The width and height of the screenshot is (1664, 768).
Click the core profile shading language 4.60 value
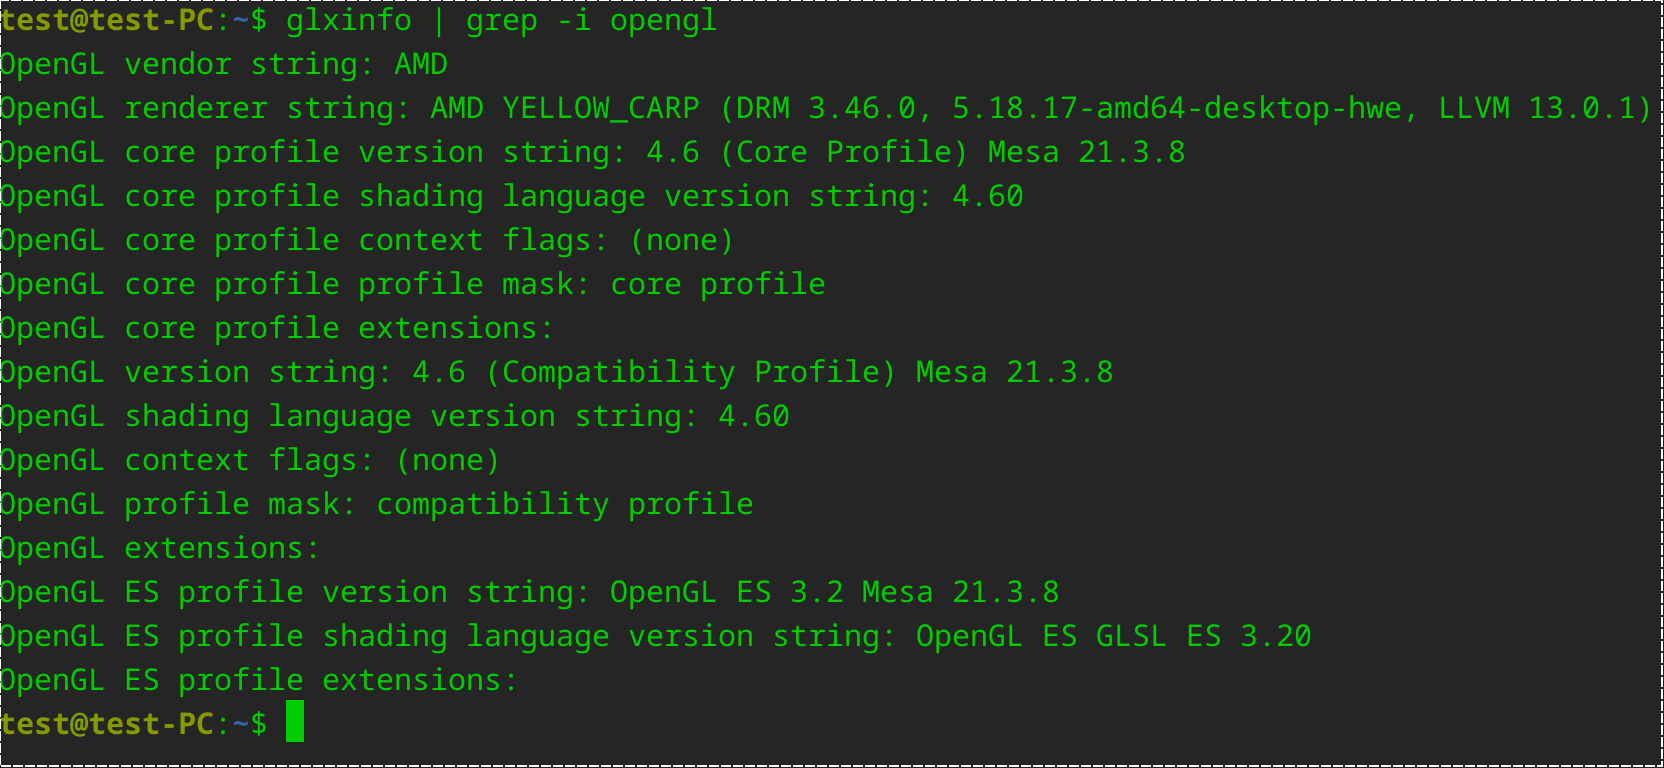988,196
